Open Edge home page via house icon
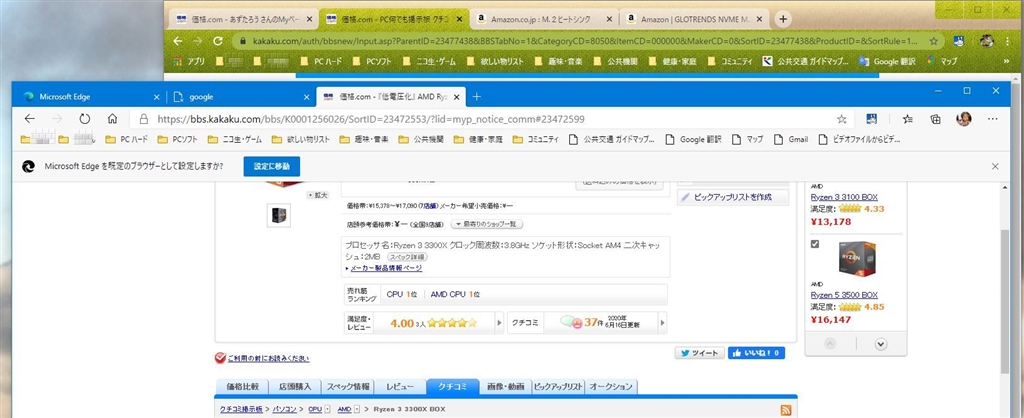The width and height of the screenshot is (1024, 418). [x=112, y=119]
